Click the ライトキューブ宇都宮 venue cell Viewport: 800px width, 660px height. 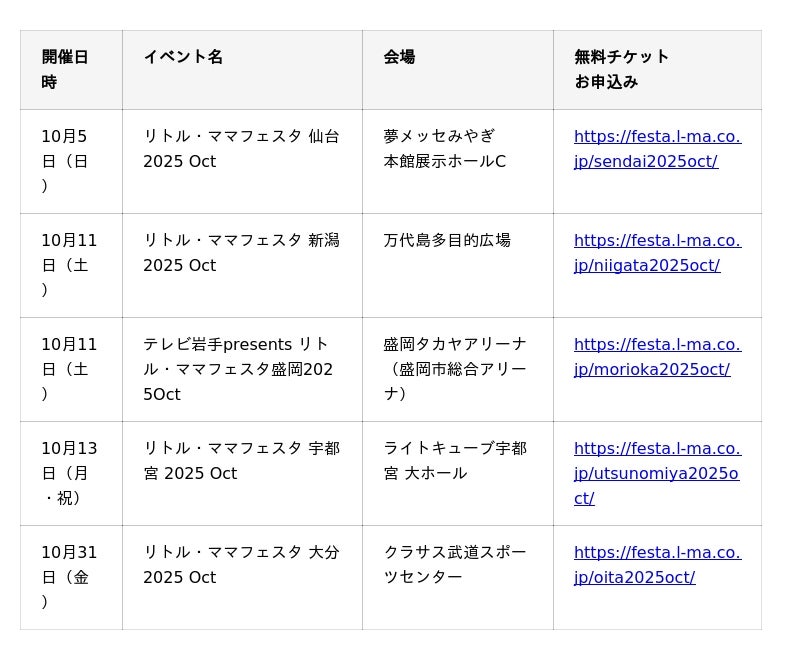tap(455, 461)
